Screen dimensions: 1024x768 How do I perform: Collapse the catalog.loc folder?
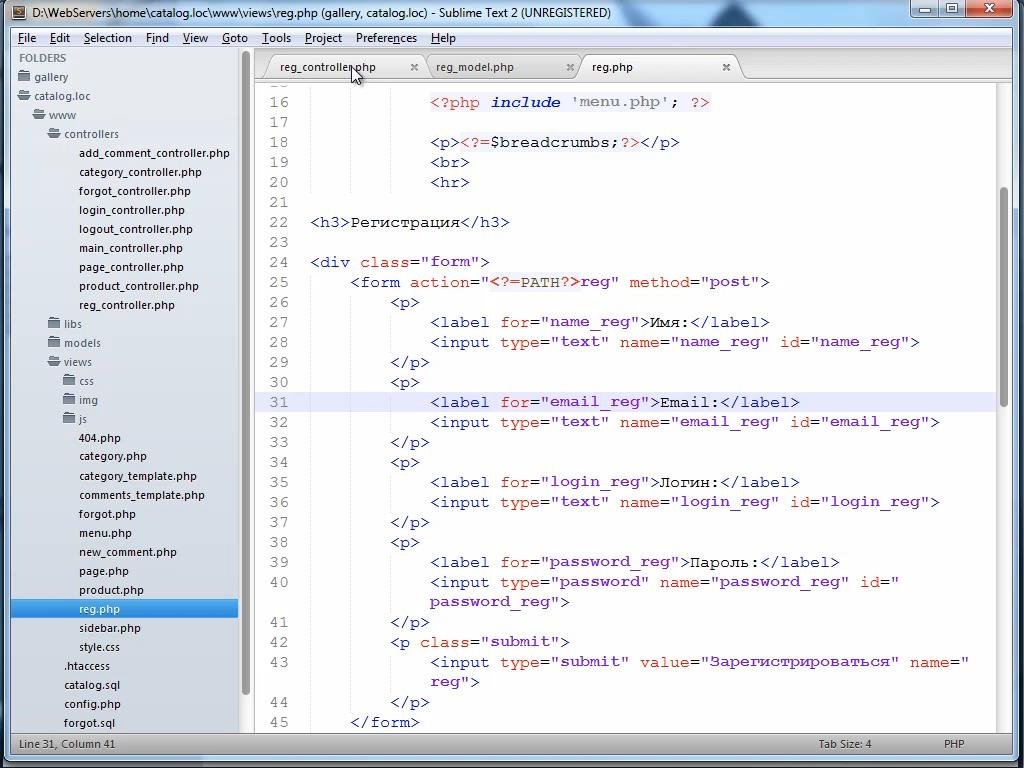pos(24,95)
